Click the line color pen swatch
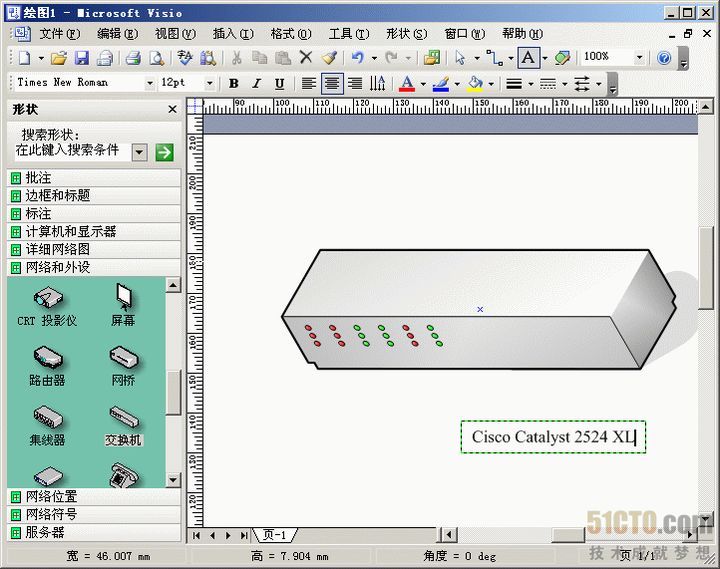Screen dimensions: 720x569 point(441,84)
